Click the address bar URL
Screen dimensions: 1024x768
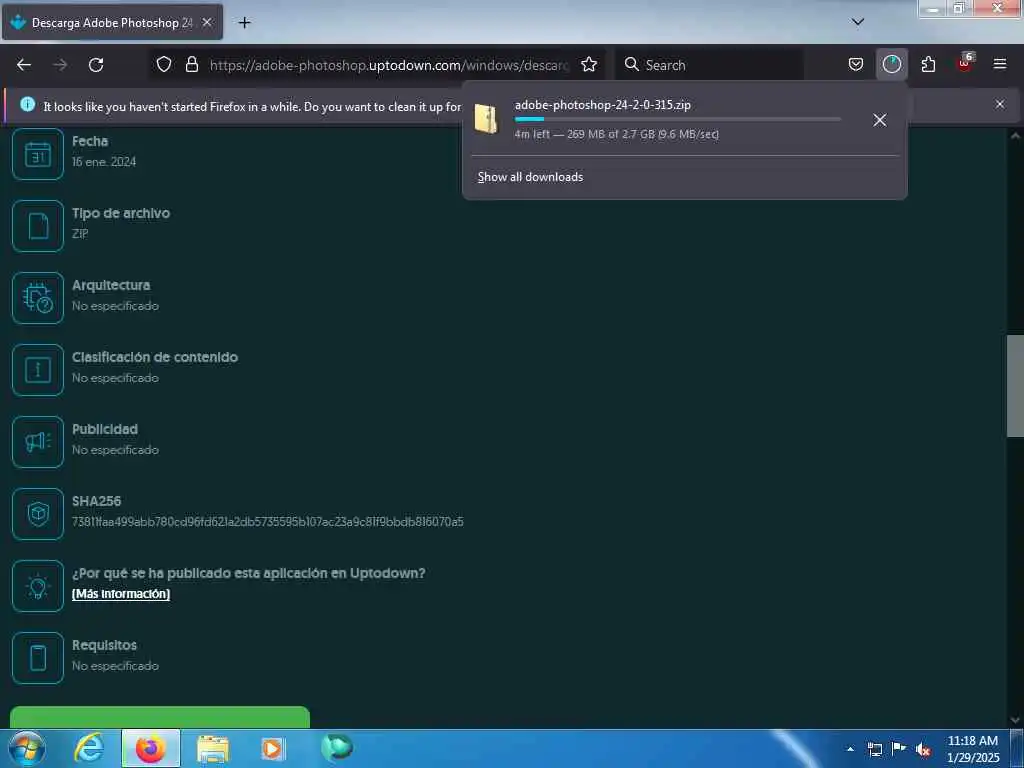[389, 65]
